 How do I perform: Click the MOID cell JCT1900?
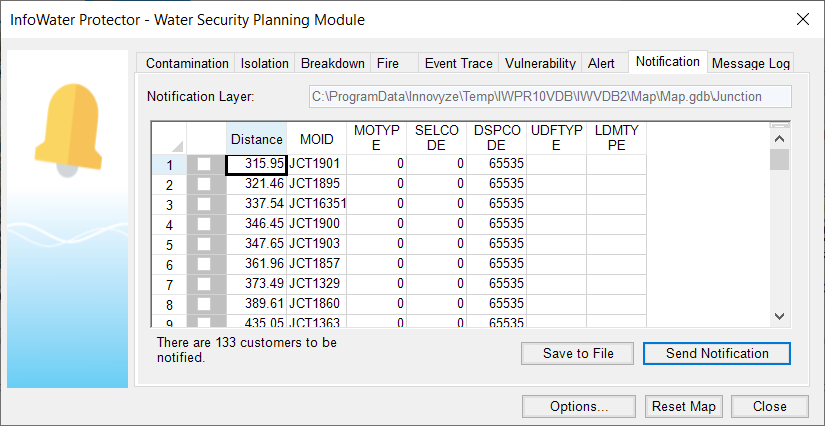point(317,224)
